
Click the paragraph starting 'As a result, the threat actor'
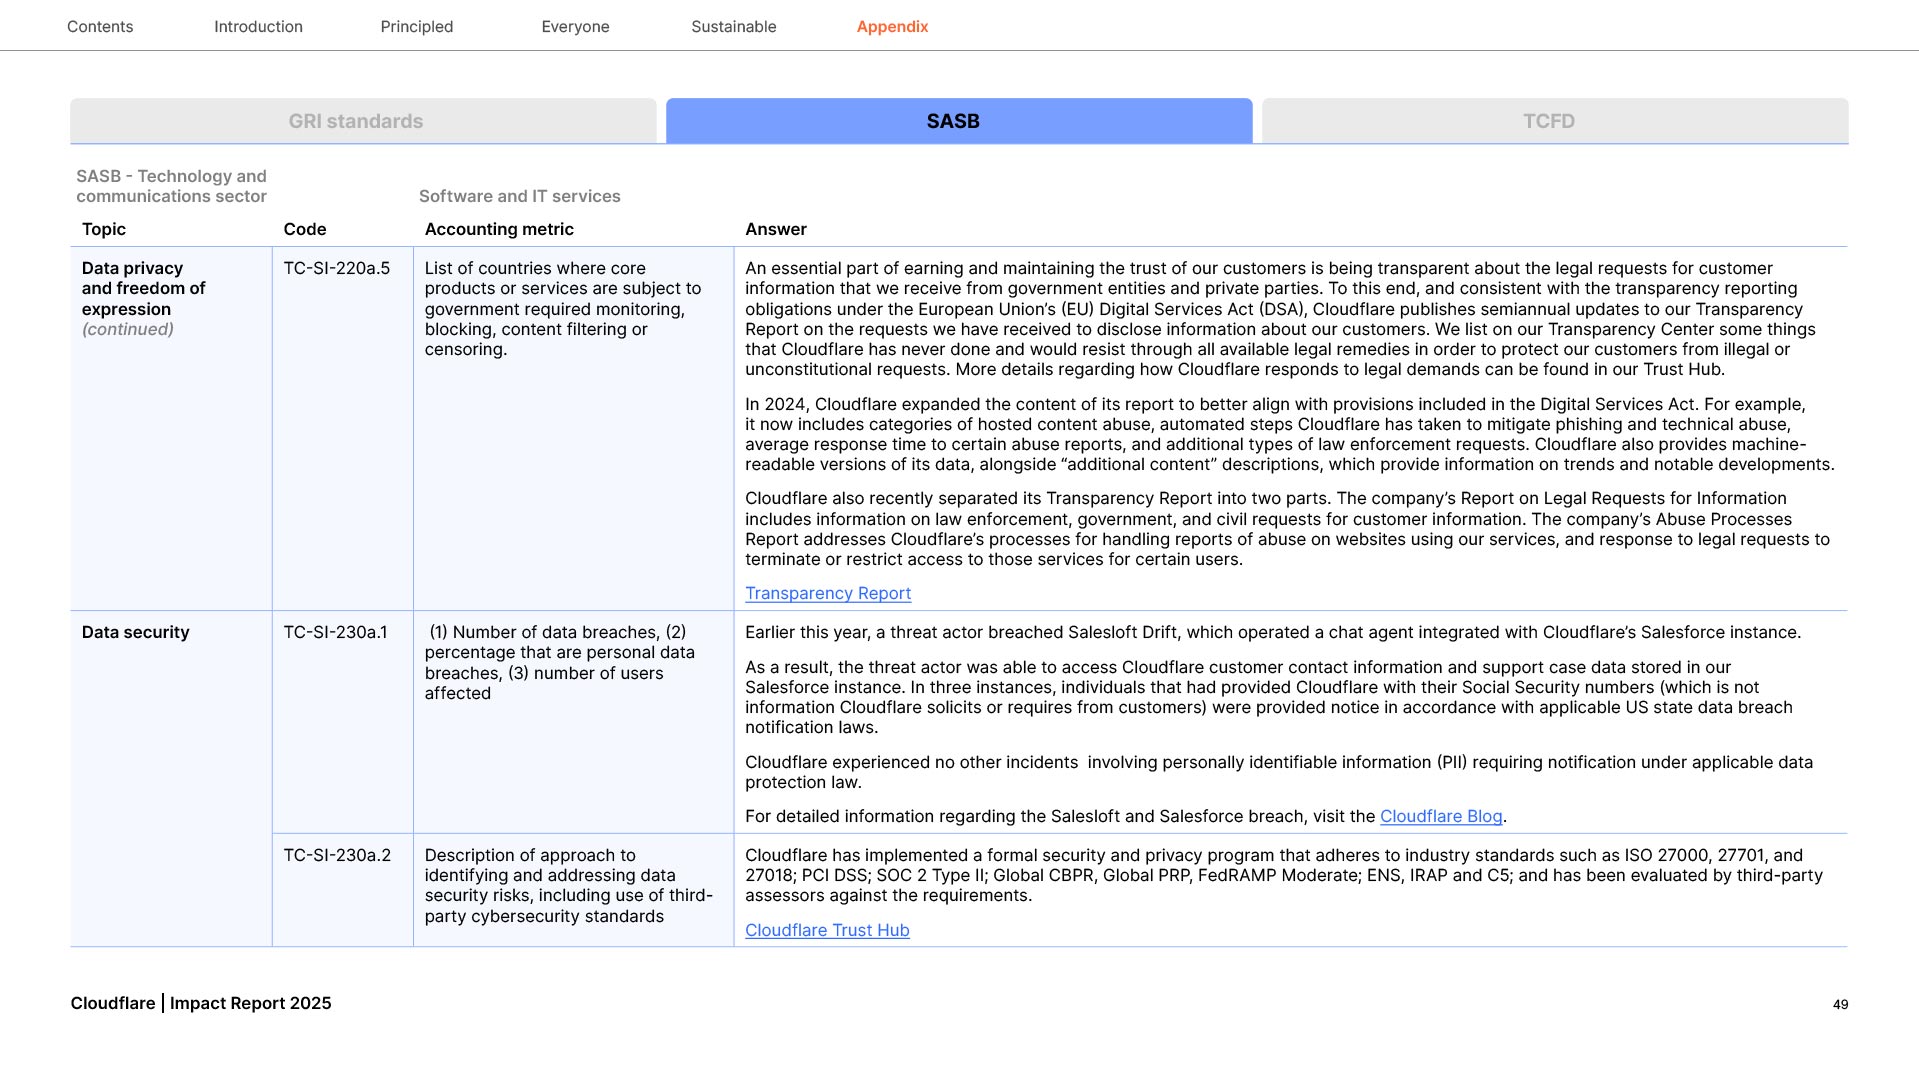tap(1269, 697)
